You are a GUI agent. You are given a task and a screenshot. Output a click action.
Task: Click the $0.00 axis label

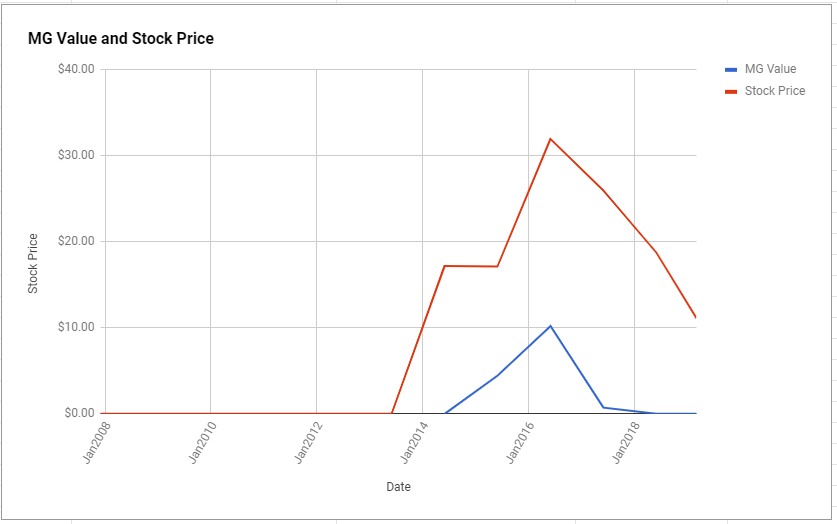(x=79, y=413)
